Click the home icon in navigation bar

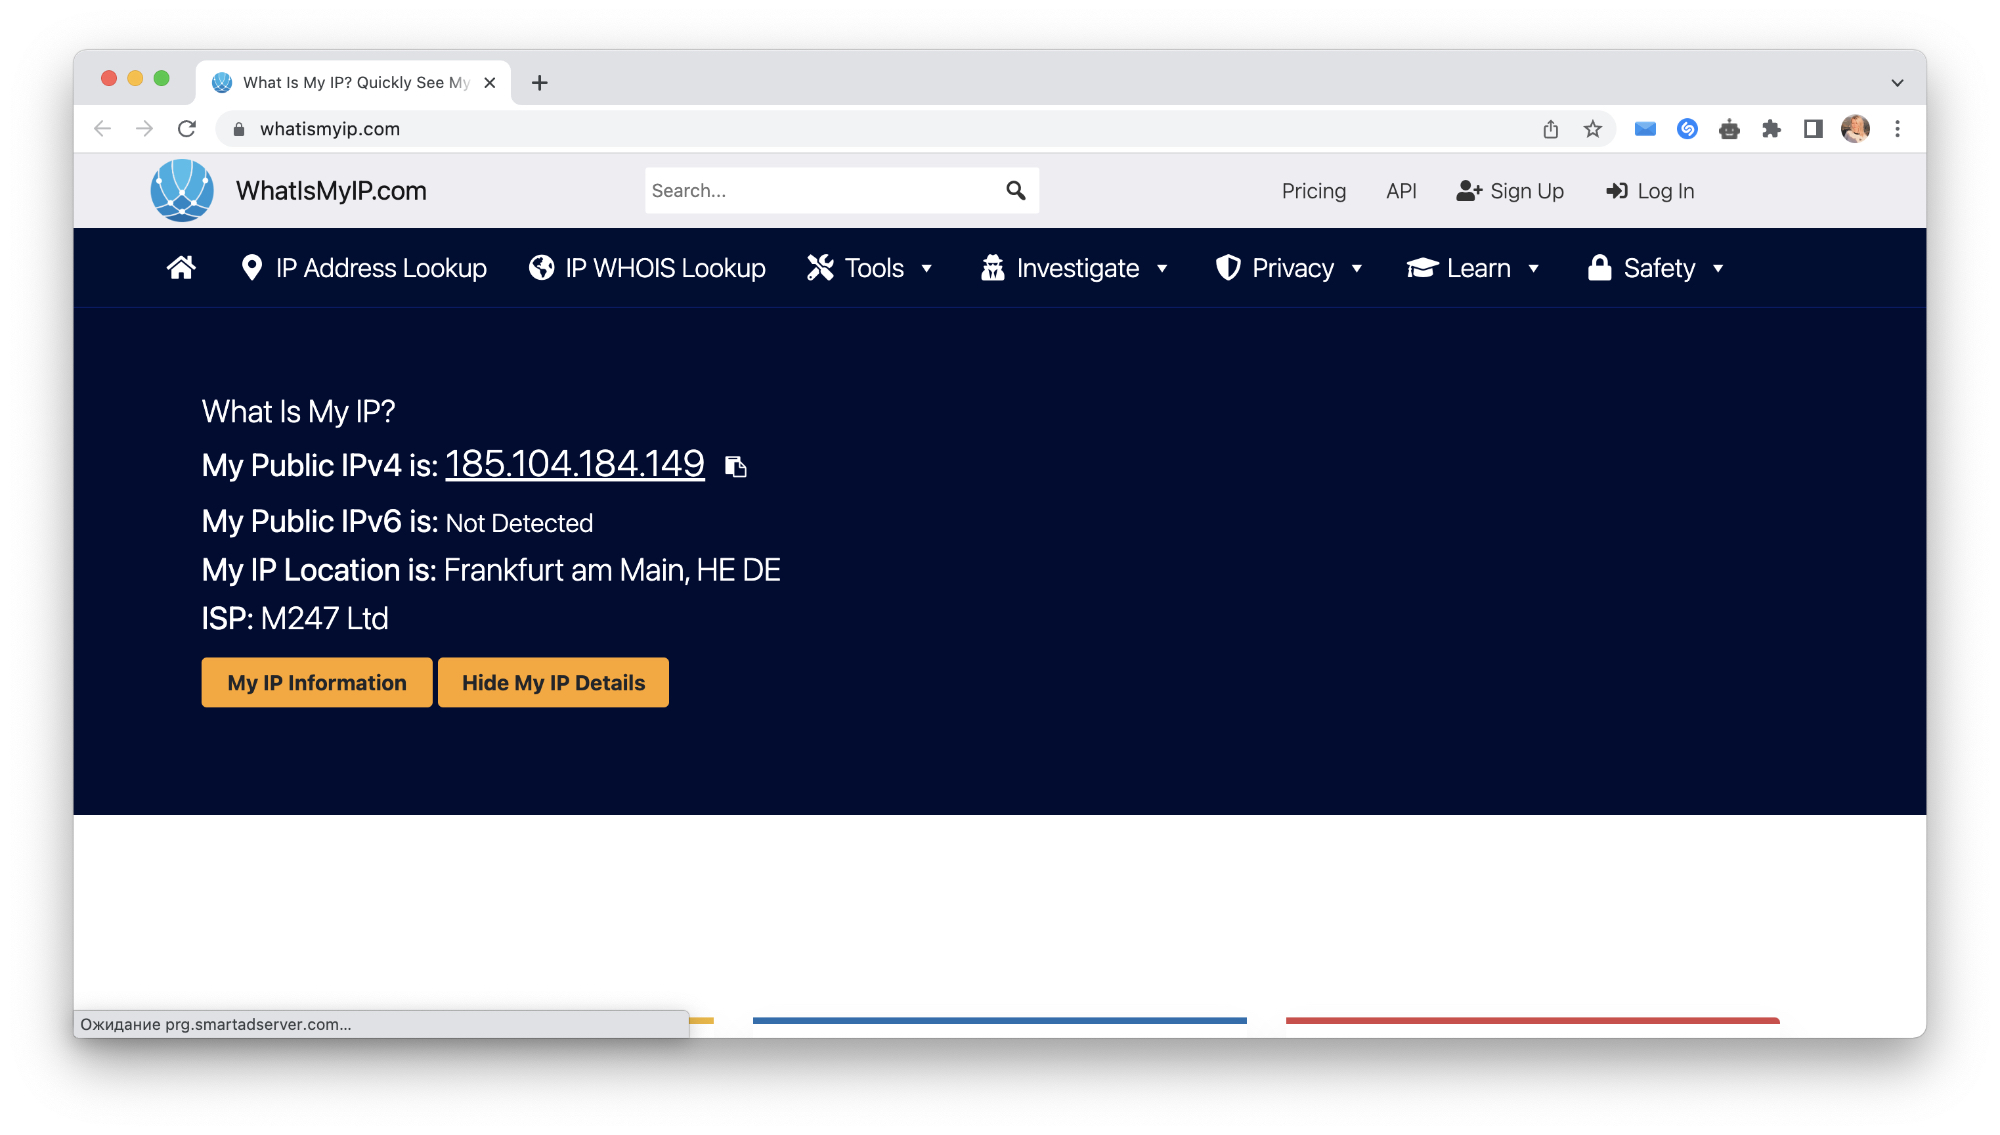click(181, 268)
